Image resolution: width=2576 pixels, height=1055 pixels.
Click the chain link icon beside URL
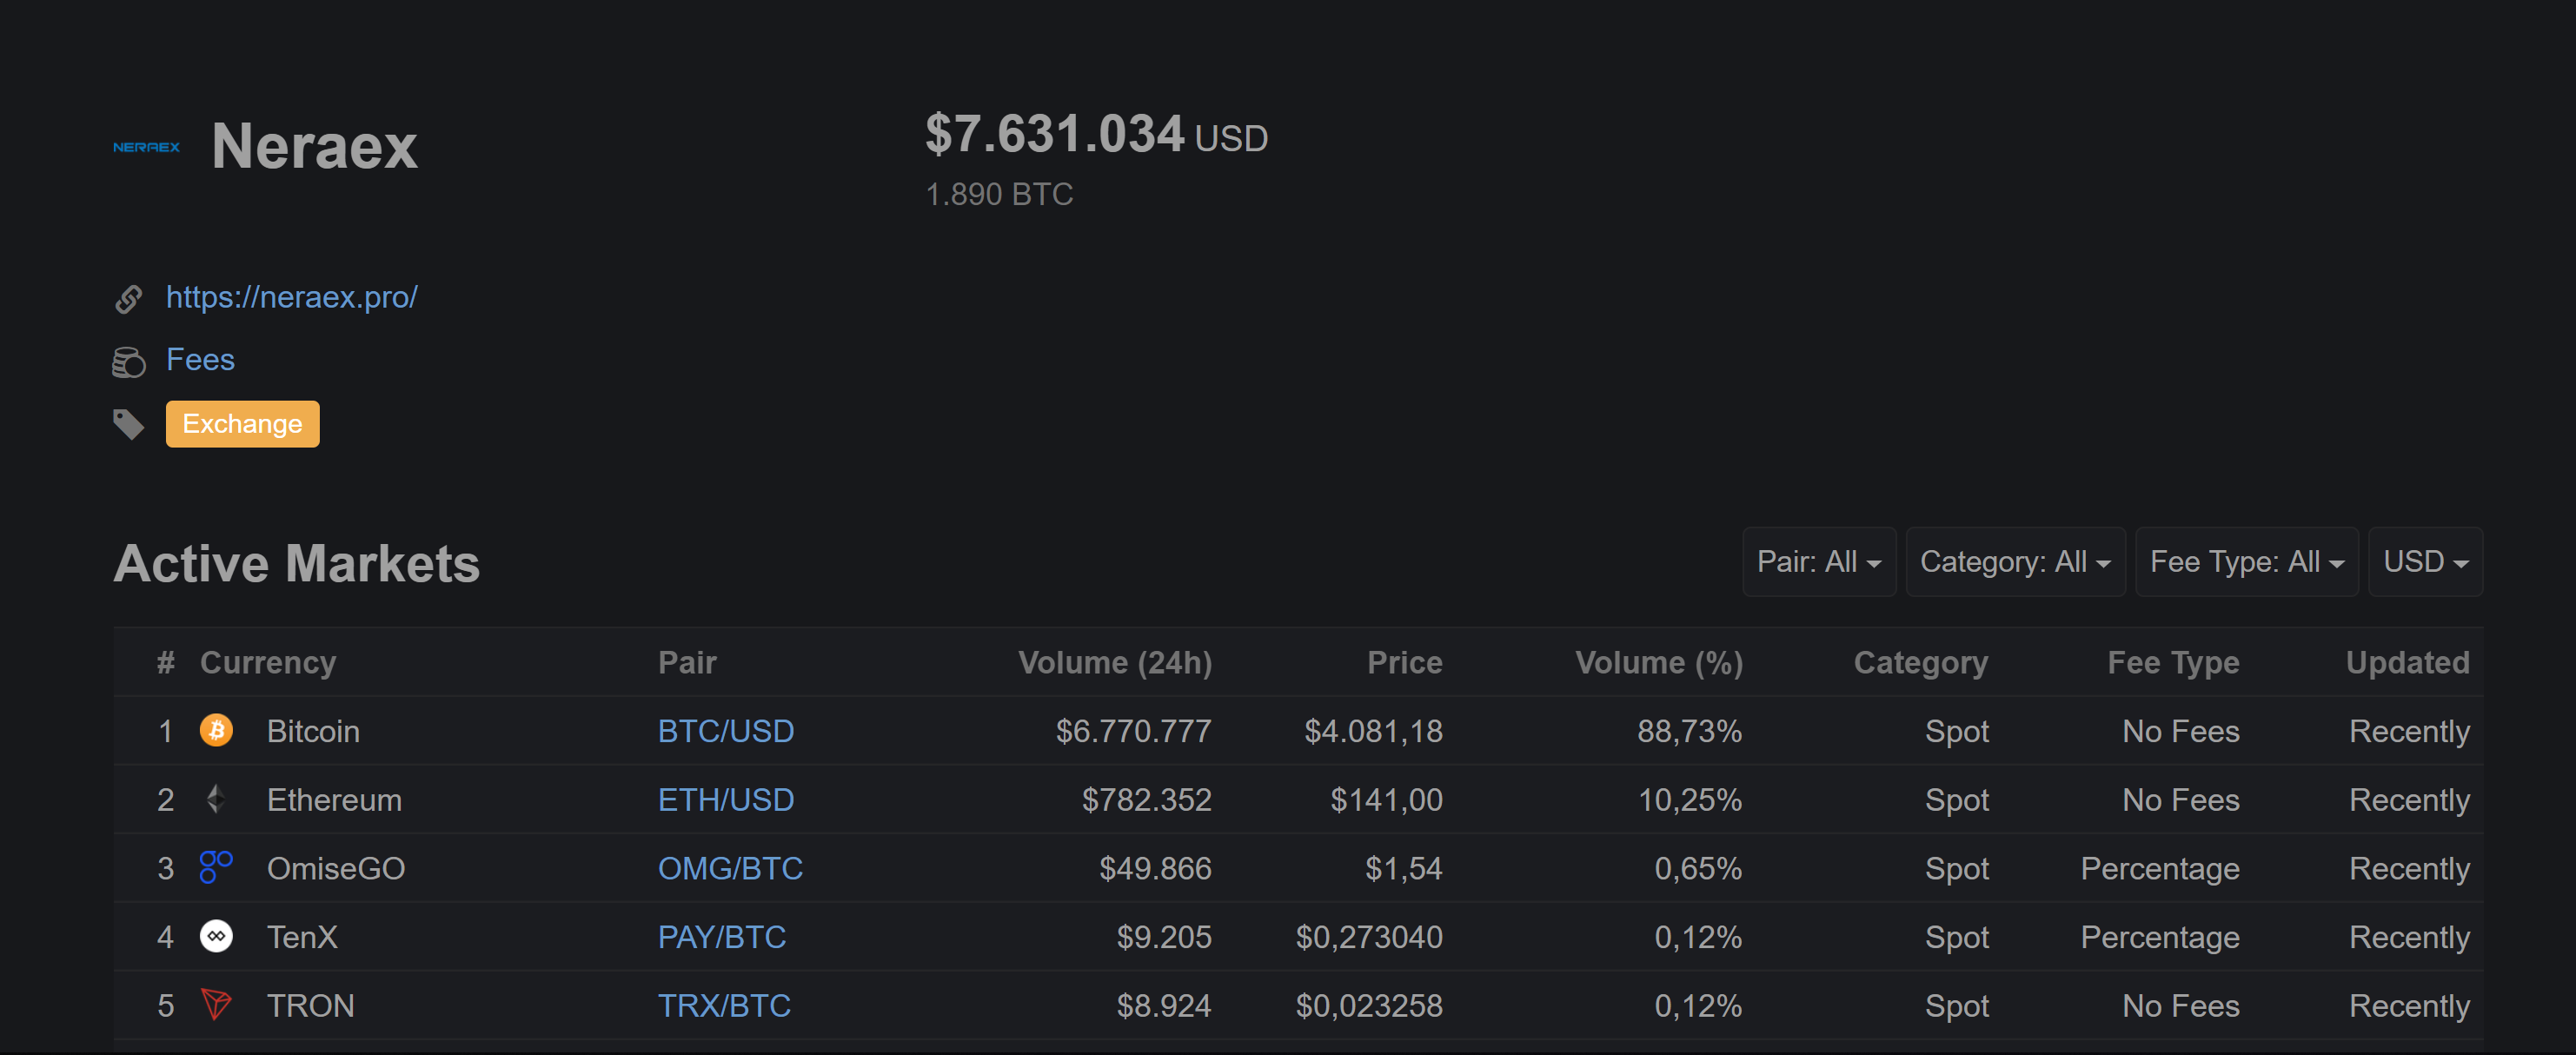[x=128, y=298]
